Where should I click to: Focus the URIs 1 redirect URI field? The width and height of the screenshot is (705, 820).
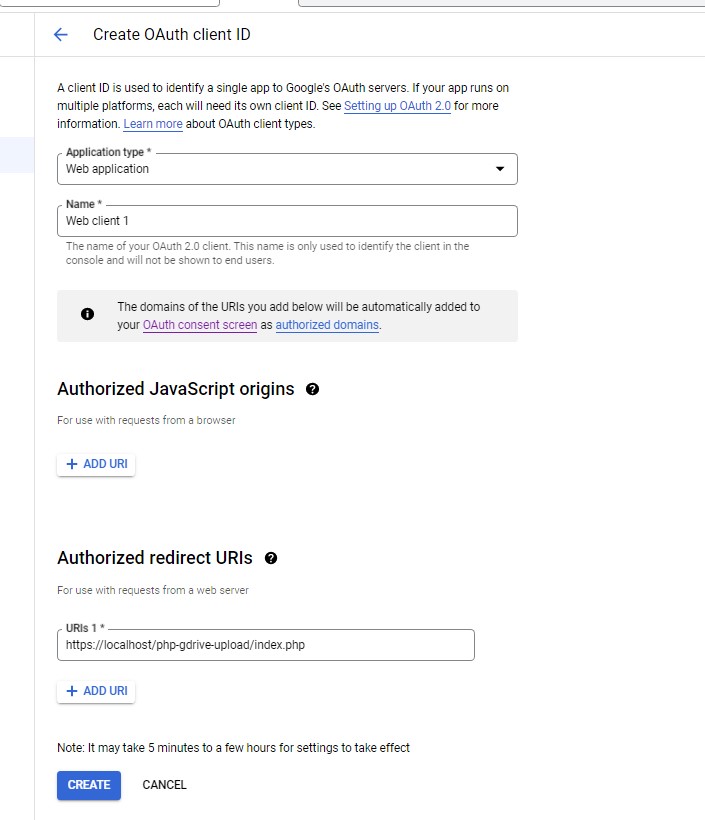[x=266, y=645]
